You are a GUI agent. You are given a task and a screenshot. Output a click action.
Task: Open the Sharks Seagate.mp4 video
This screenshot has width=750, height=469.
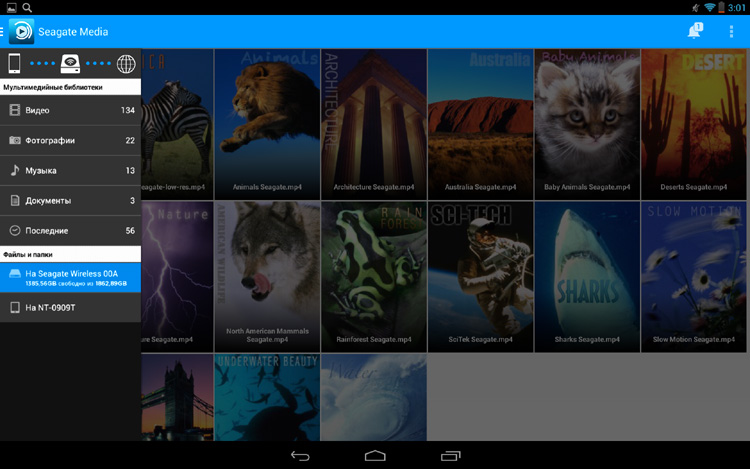click(587, 275)
